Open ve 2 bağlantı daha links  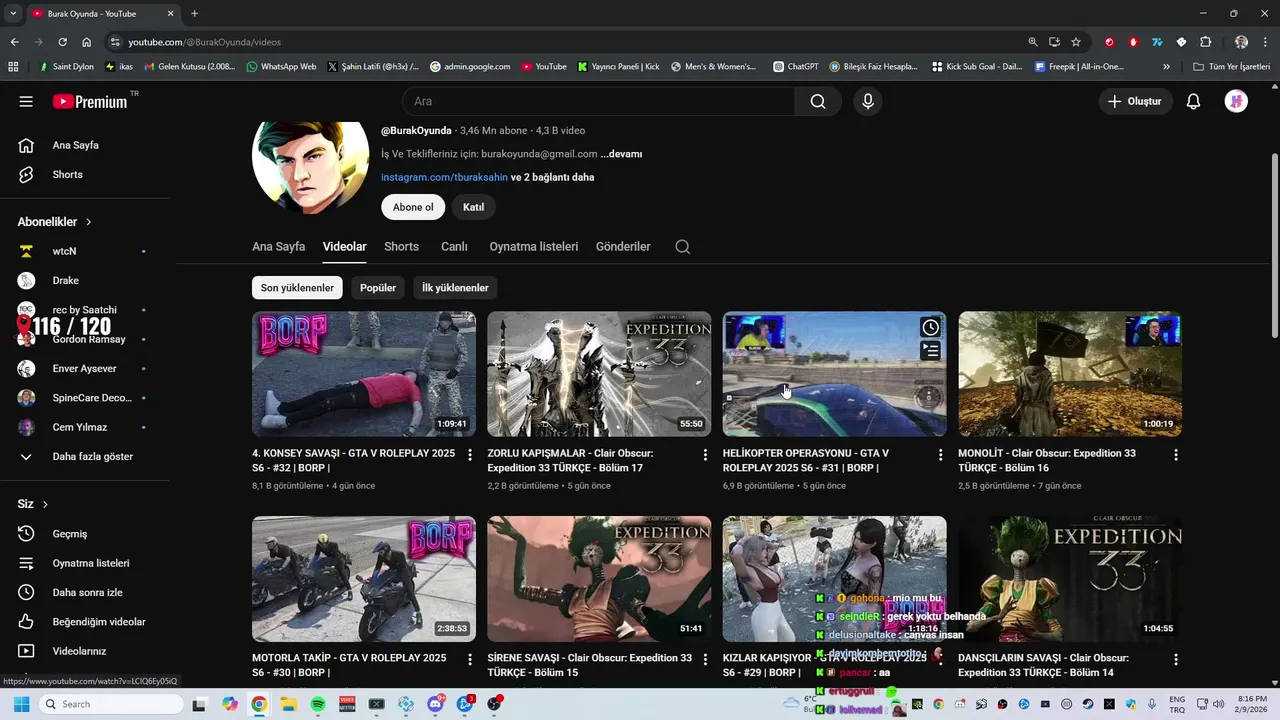(x=553, y=177)
